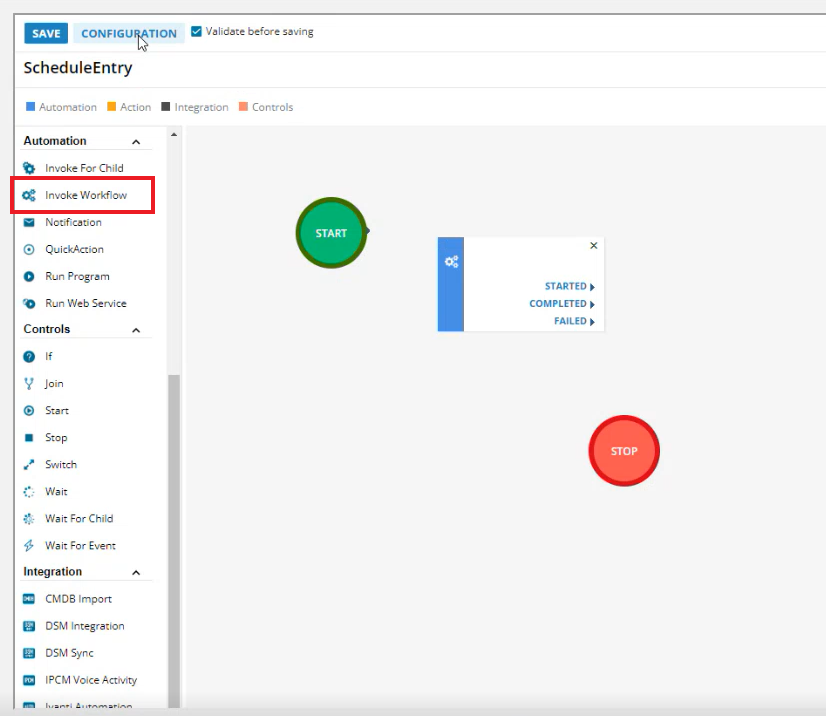This screenshot has height=716, width=826.
Task: Click the Invoke For Child gear icon
Action: click(29, 168)
